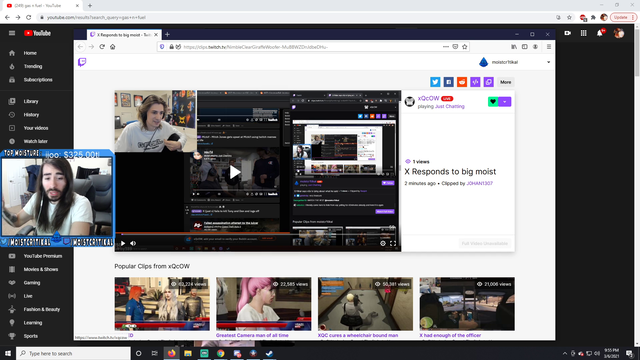Open the clip thumbnail with 21,006 views
This screenshot has width=640, height=360.
point(467,304)
